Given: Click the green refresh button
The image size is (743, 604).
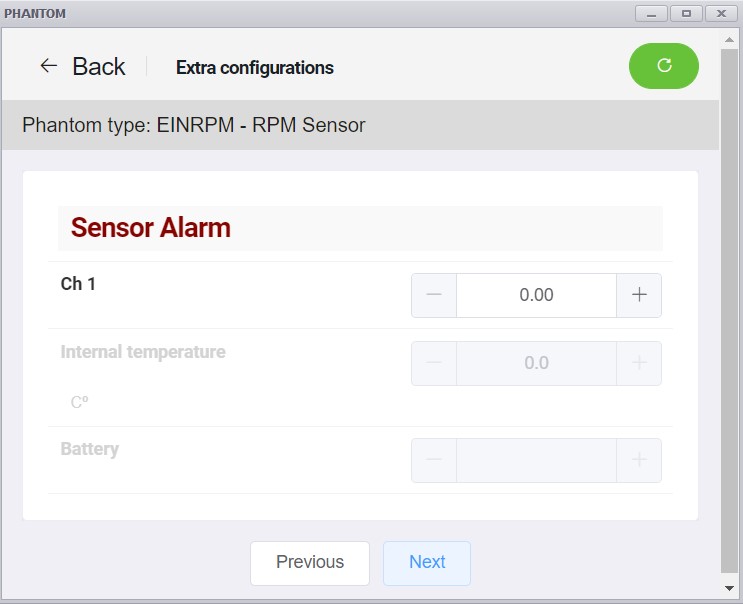Looking at the screenshot, I should 663,66.
